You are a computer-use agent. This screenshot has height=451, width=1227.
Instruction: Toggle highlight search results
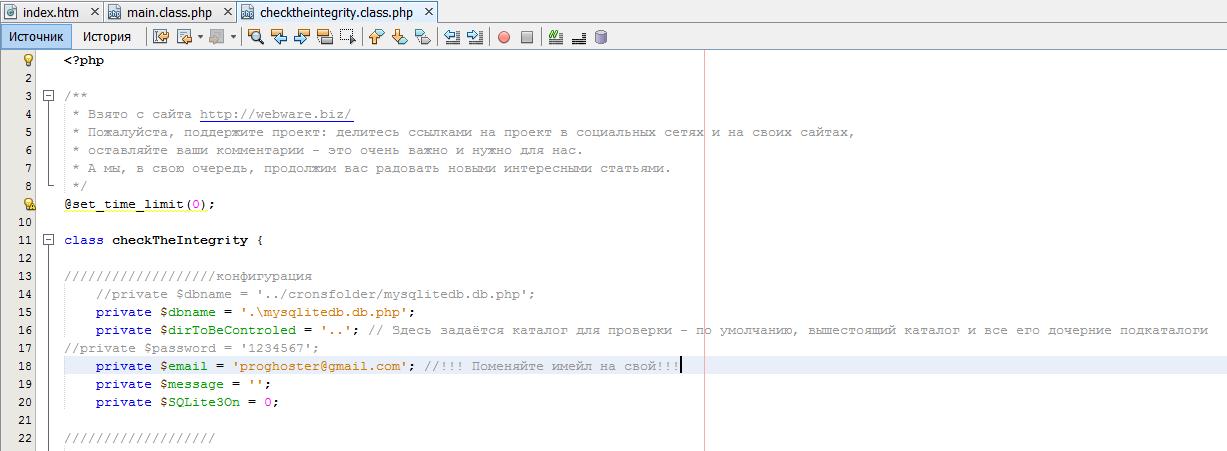325,37
